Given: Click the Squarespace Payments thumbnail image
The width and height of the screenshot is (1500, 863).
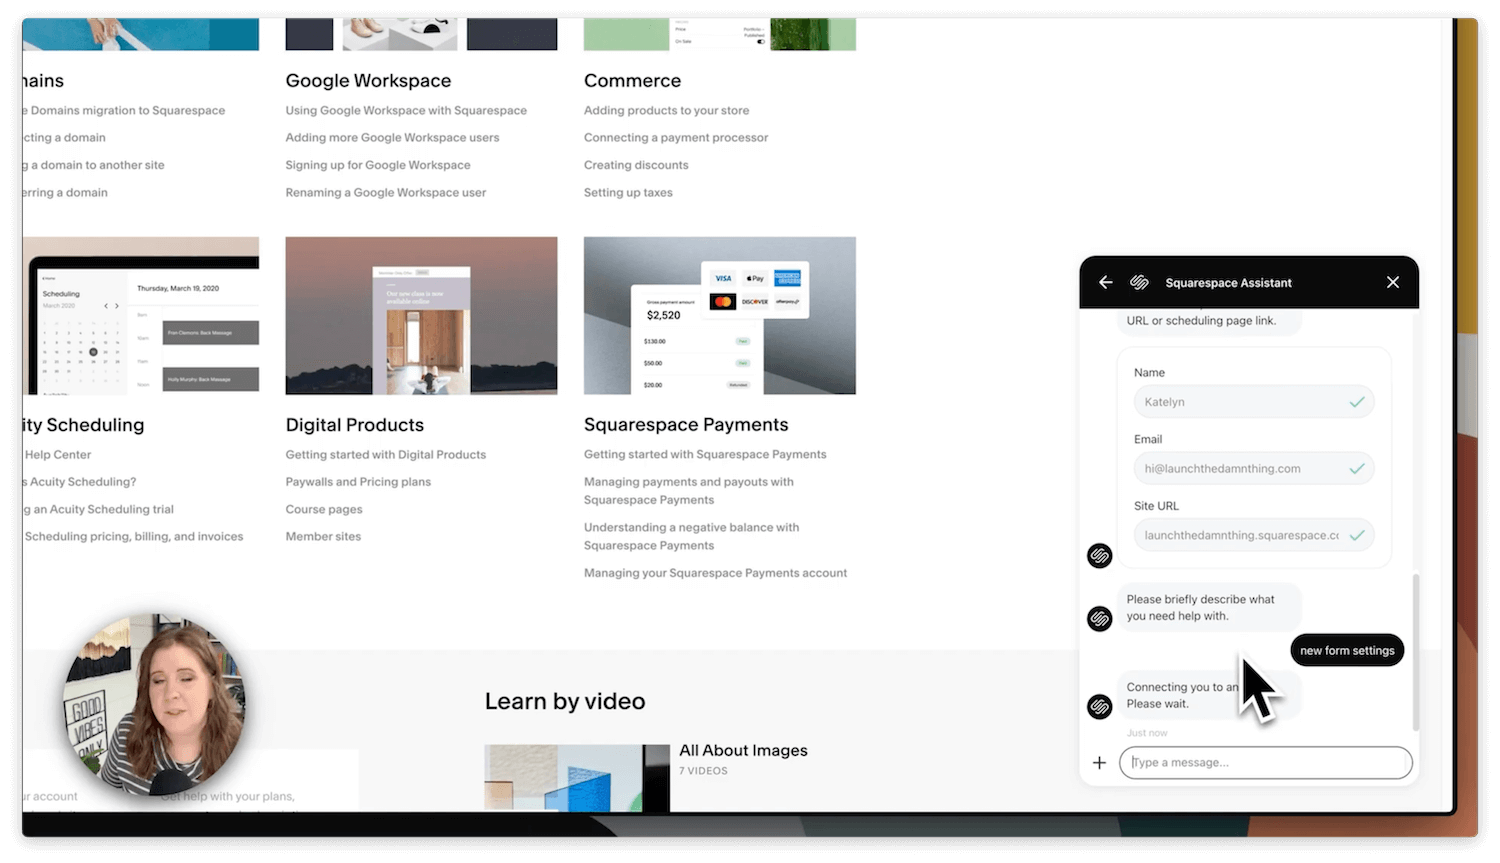Looking at the screenshot, I should [720, 316].
